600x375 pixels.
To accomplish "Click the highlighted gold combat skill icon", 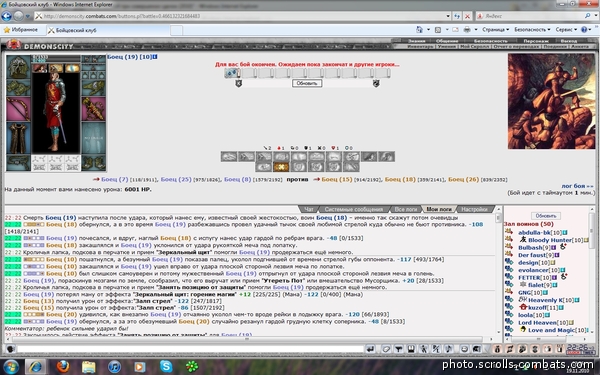I will coord(281,167).
